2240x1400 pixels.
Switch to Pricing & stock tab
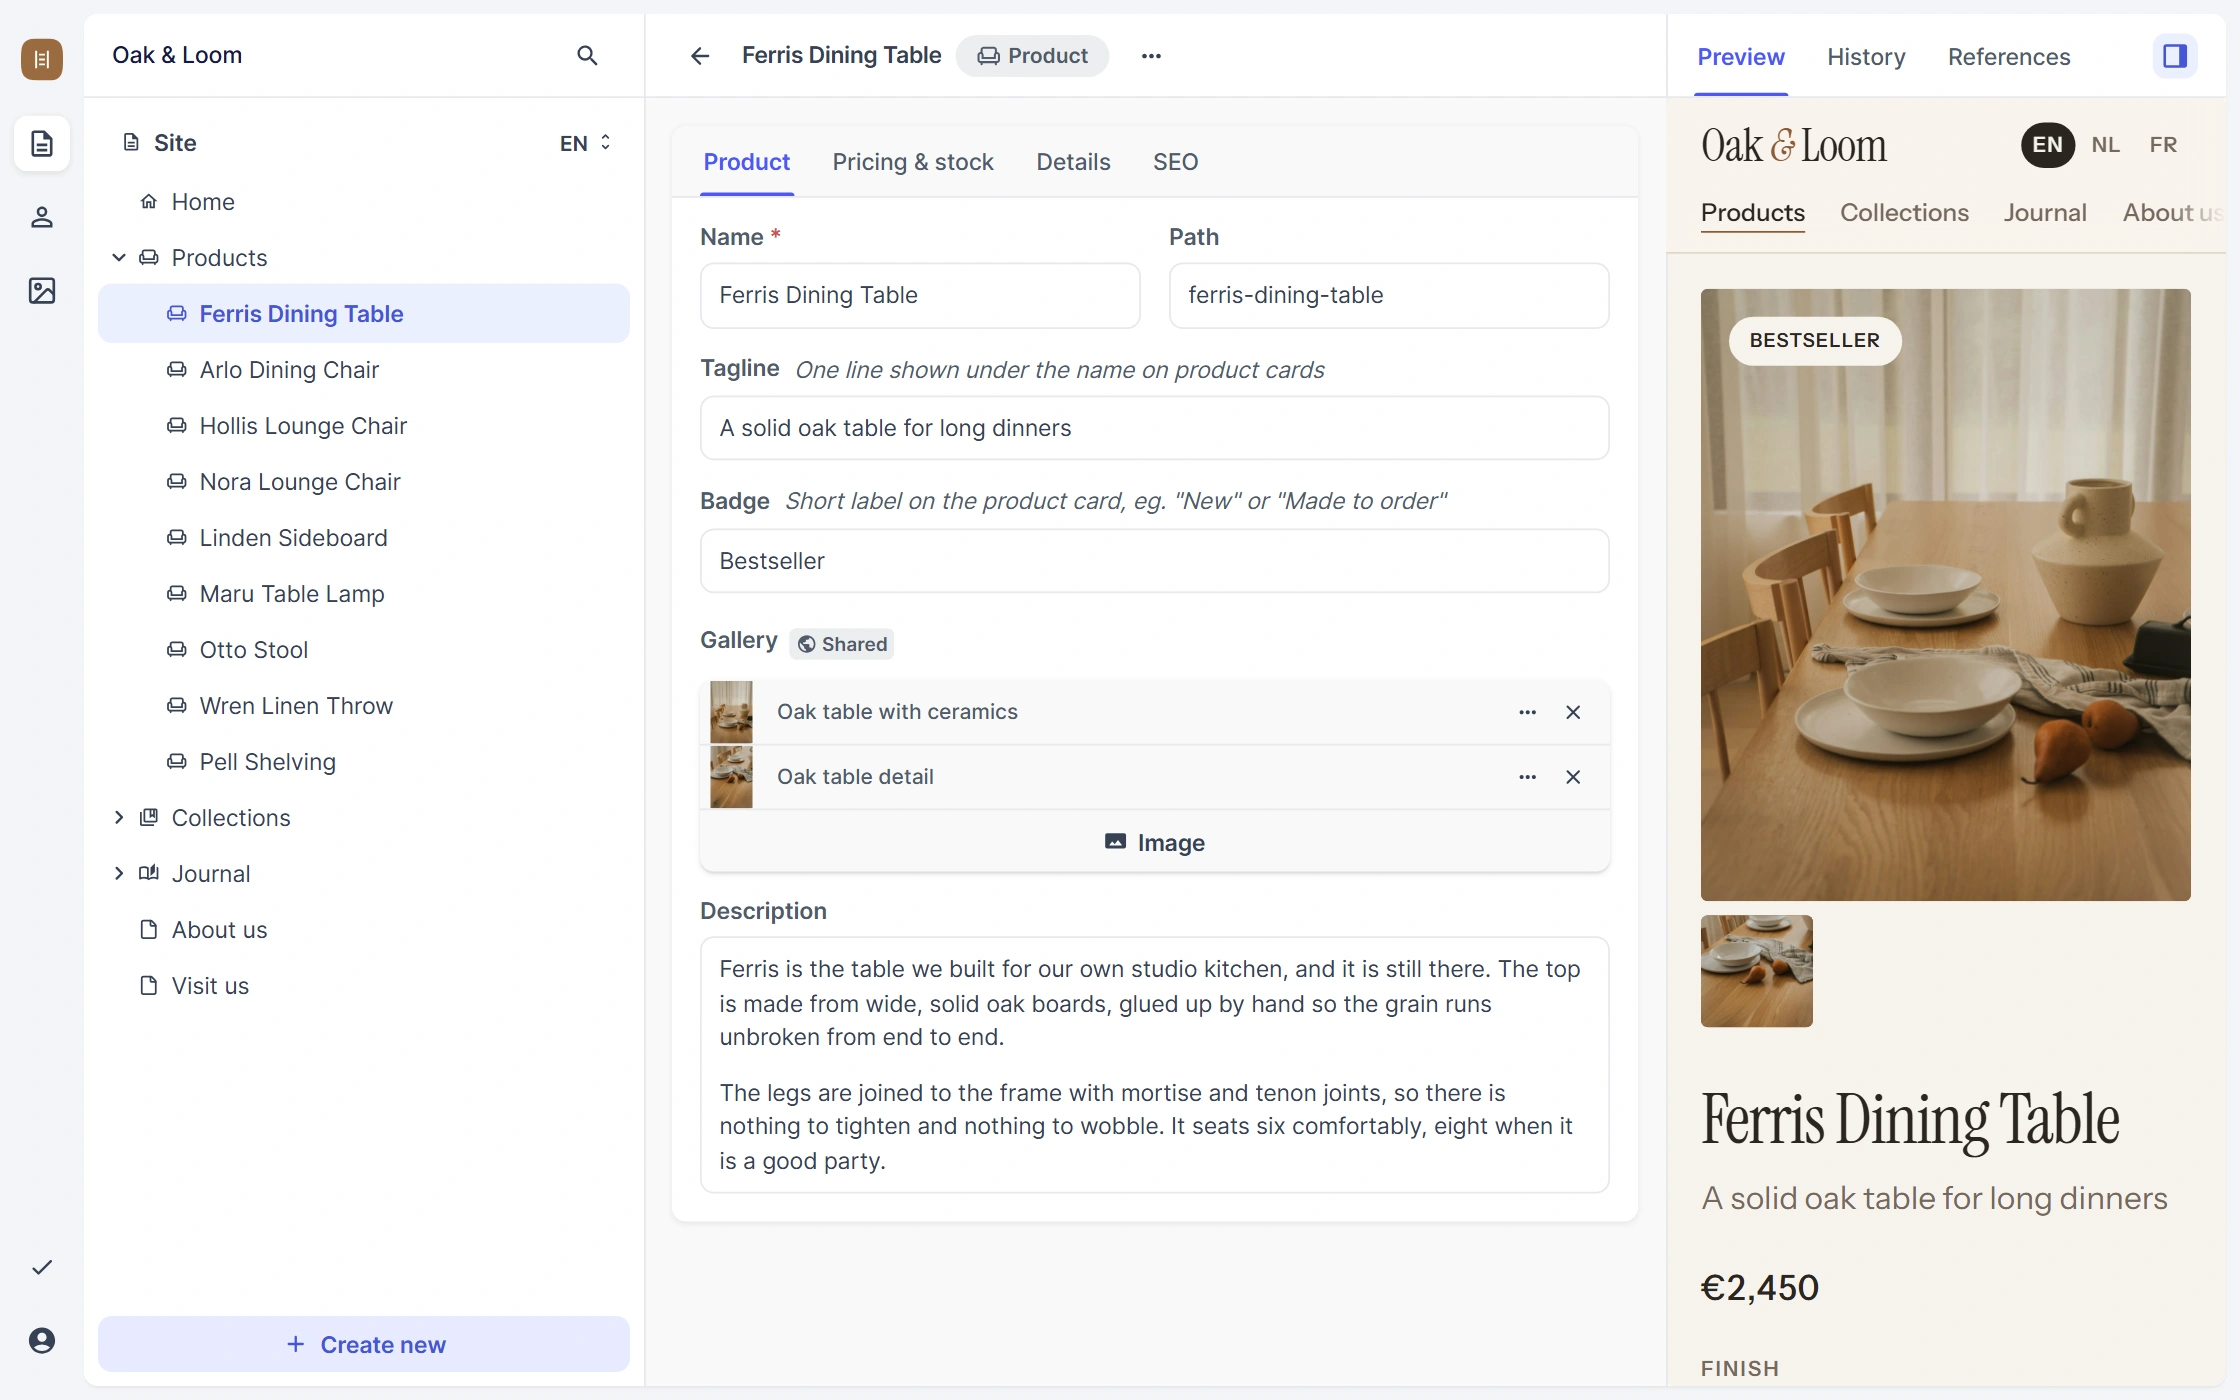913,162
